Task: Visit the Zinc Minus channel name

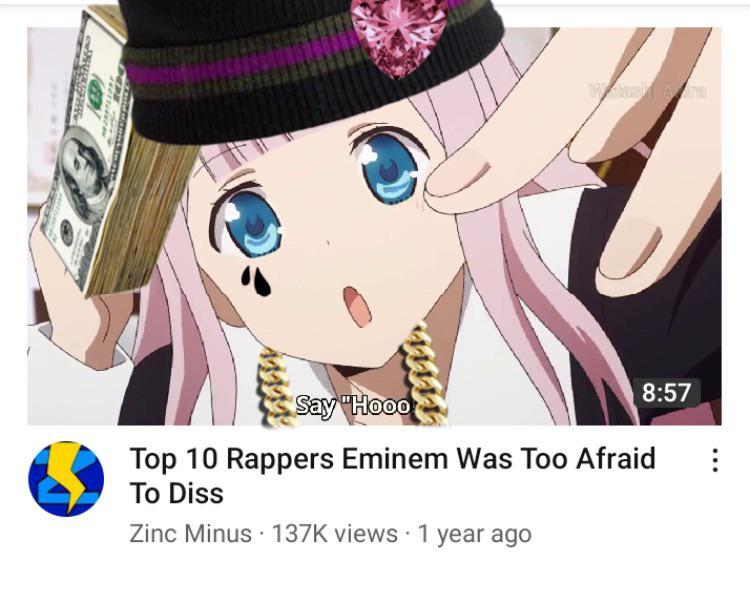Action: coord(190,533)
